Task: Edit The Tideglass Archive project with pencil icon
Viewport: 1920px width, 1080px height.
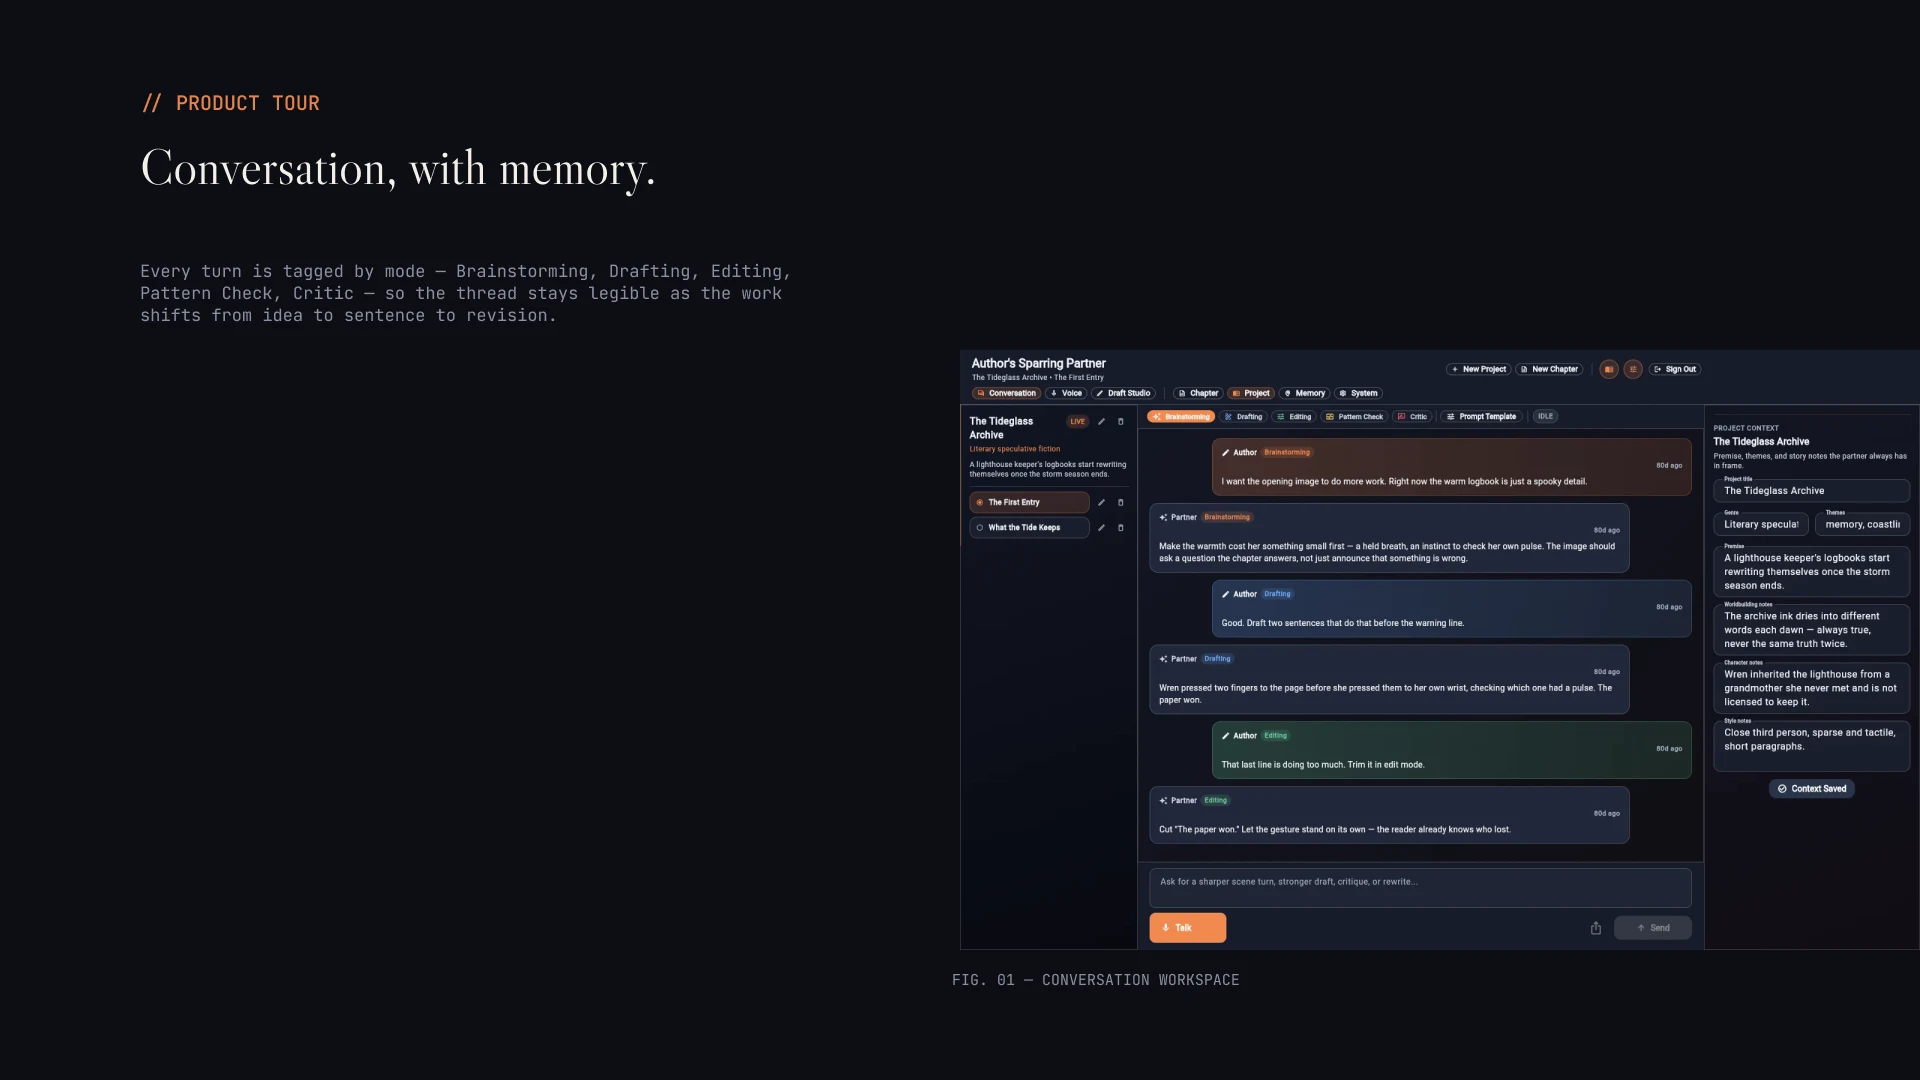Action: 1101,422
